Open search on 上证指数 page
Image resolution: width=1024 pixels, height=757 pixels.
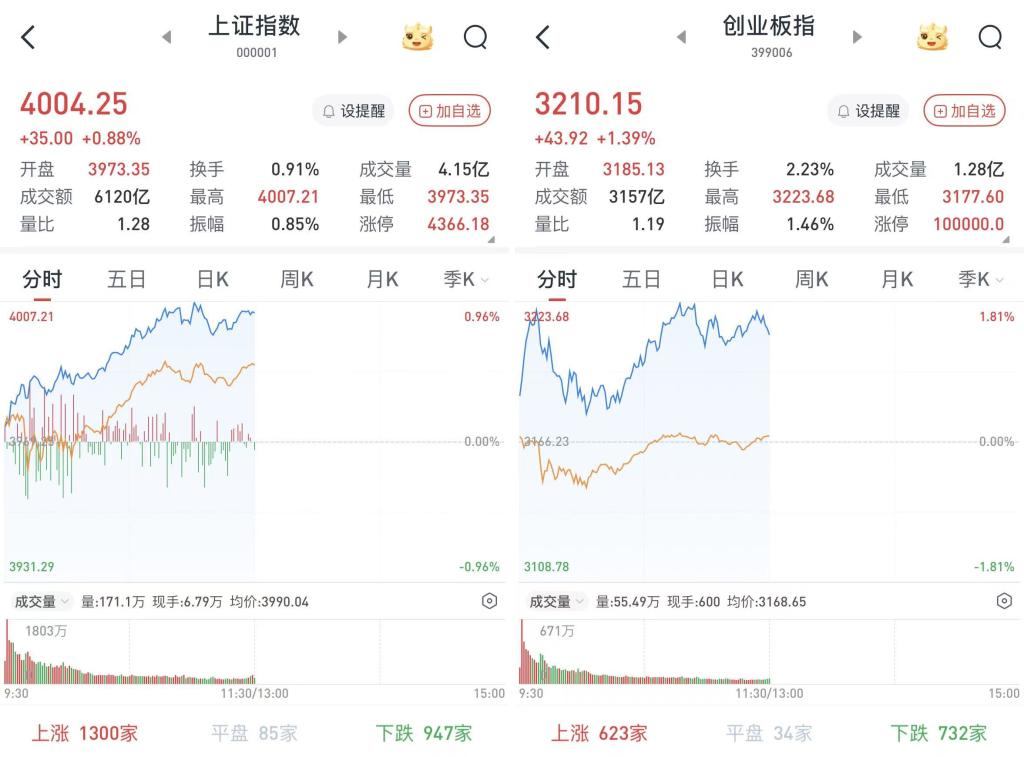click(x=475, y=38)
